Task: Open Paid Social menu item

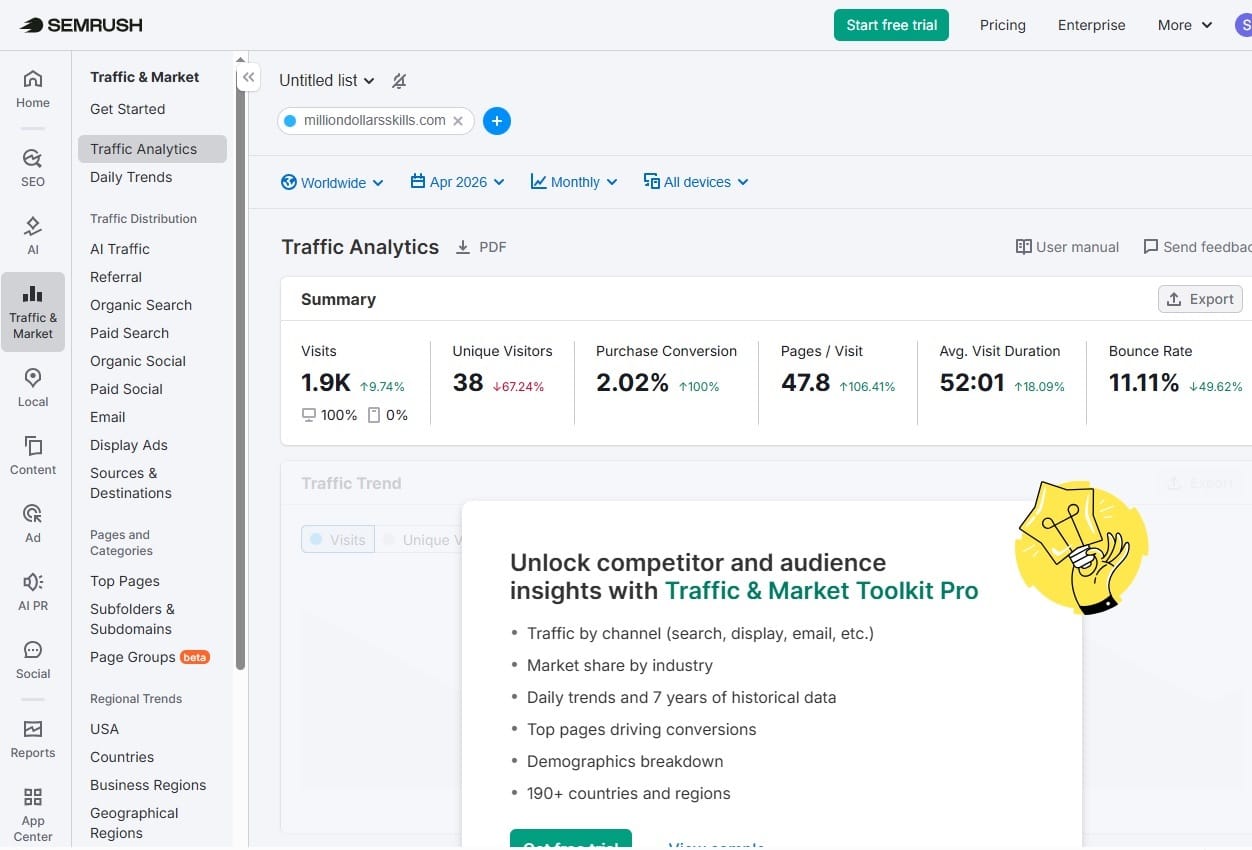Action: point(126,389)
